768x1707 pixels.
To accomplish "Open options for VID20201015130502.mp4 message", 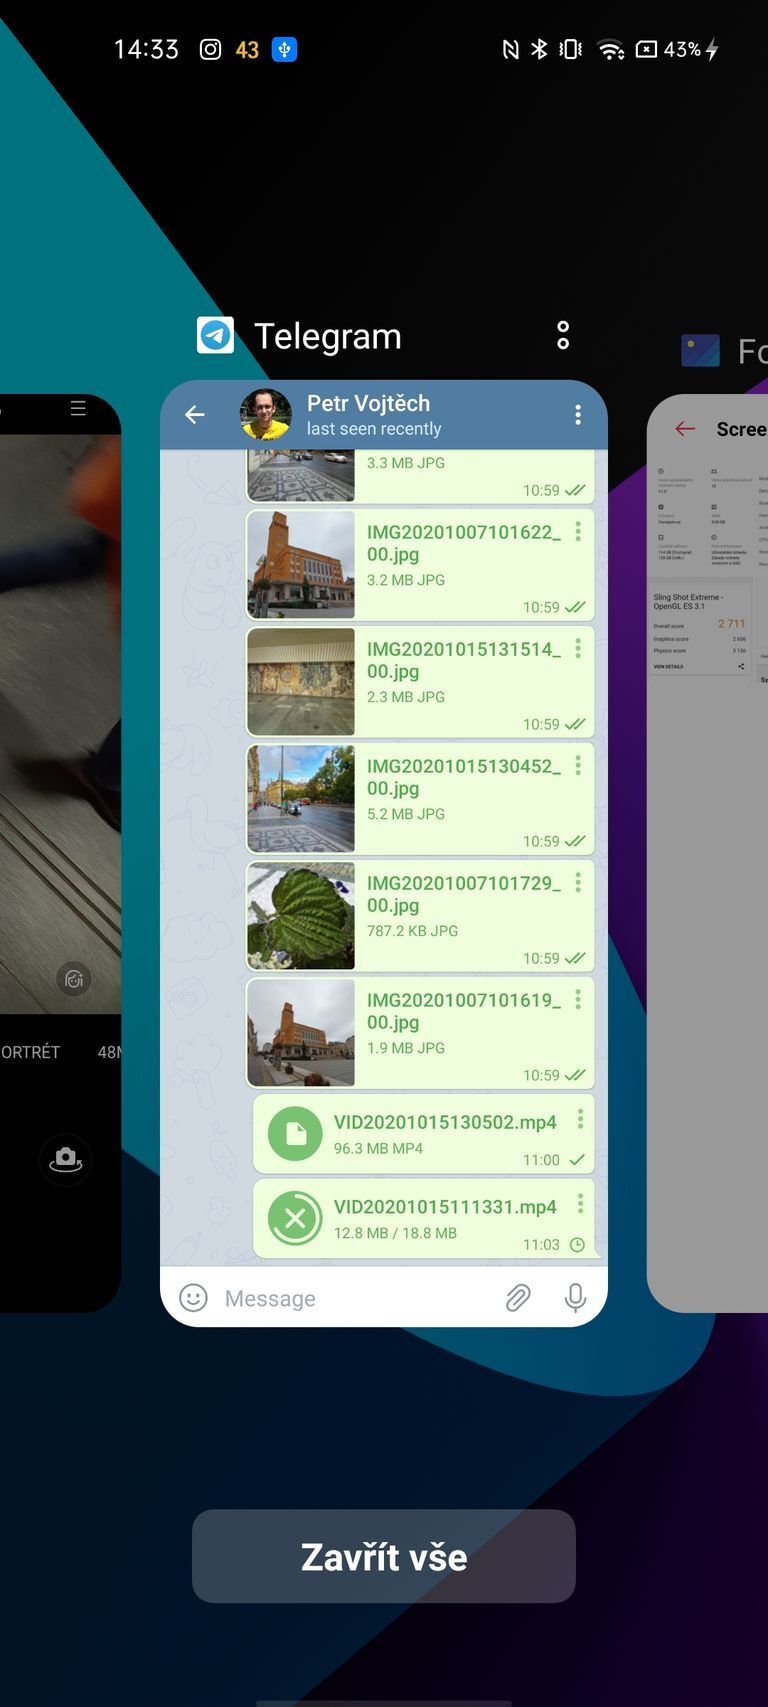I will coord(579,1120).
